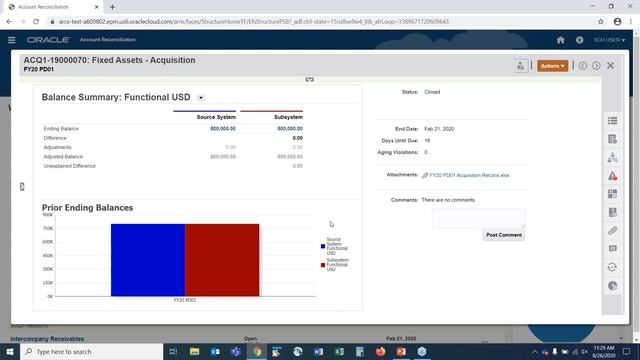This screenshot has width=640, height=360.
Task: Open the Prior Reconciliations pie icon in drawer
Action: pyautogui.click(x=612, y=286)
